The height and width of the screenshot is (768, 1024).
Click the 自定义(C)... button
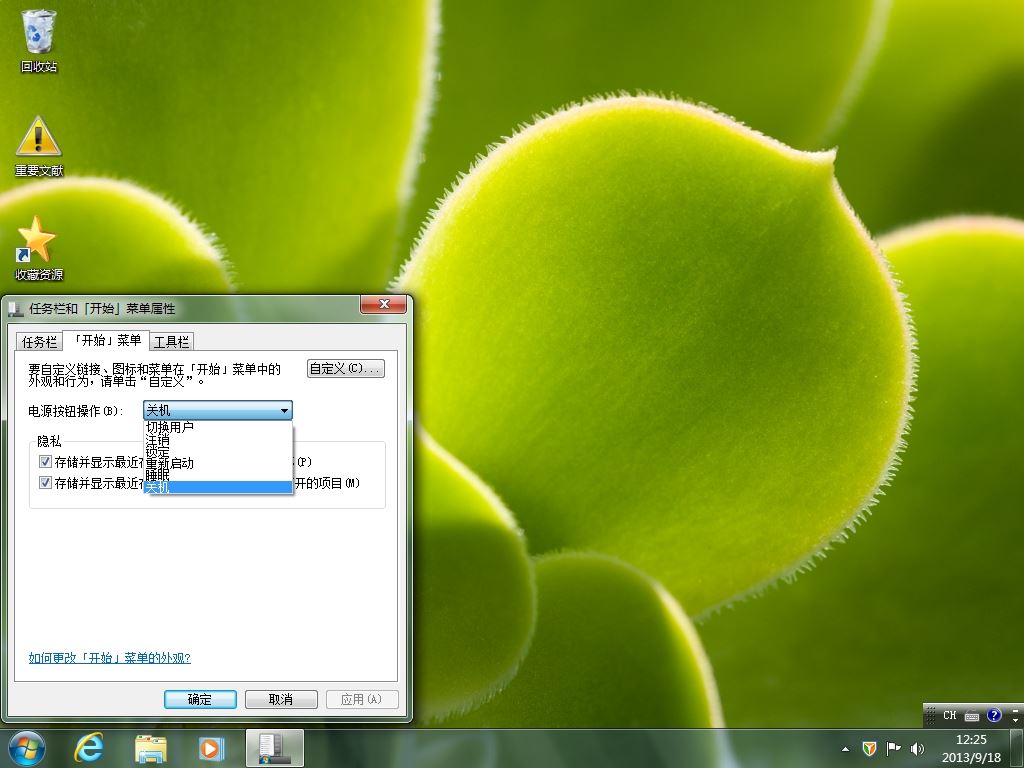coord(345,368)
